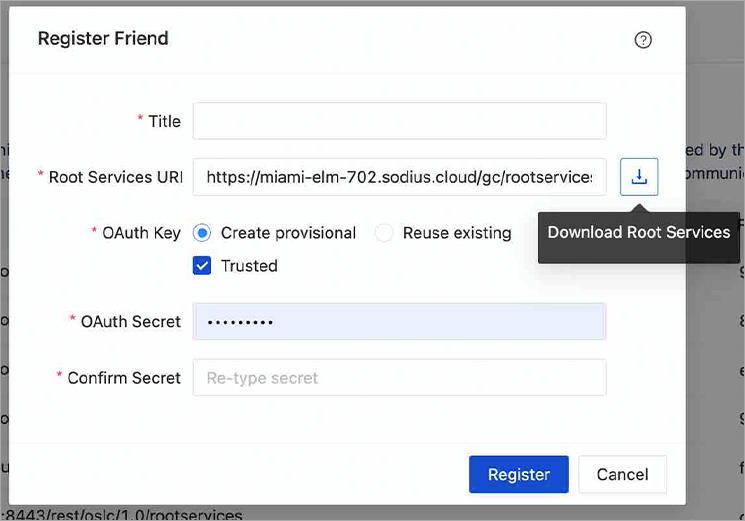The height and width of the screenshot is (521, 745).
Task: Focus the Title input field
Action: point(399,121)
